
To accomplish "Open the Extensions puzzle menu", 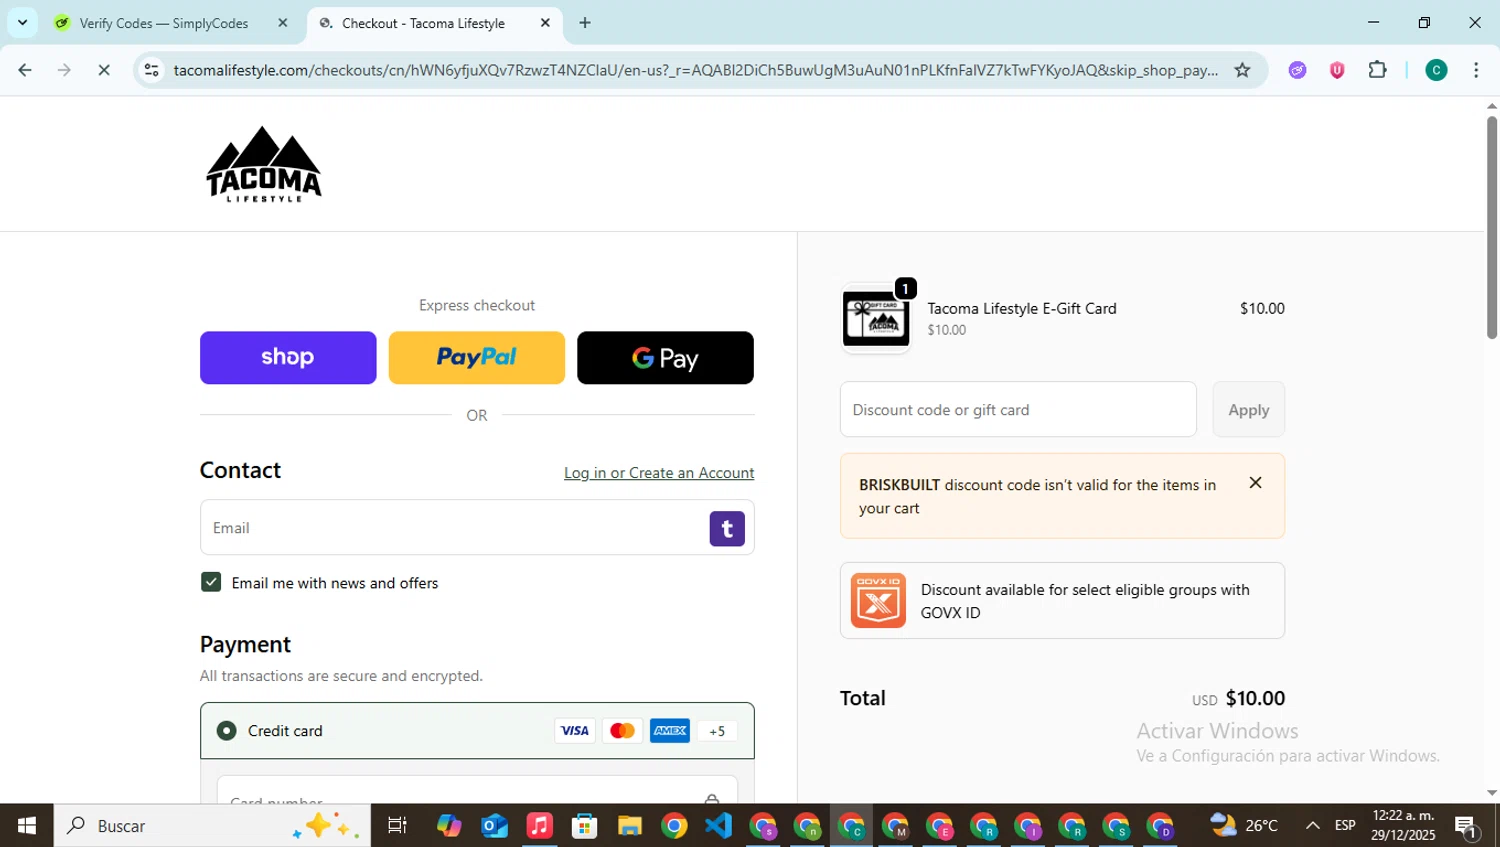I will [x=1377, y=70].
